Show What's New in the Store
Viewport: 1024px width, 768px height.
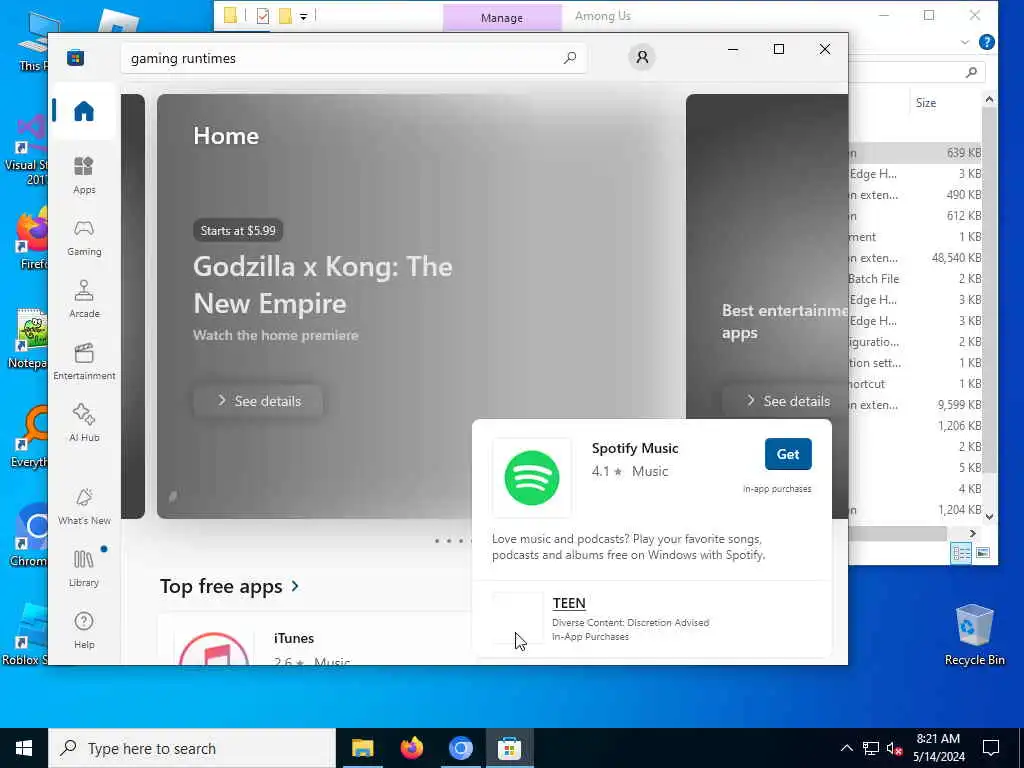click(84, 507)
